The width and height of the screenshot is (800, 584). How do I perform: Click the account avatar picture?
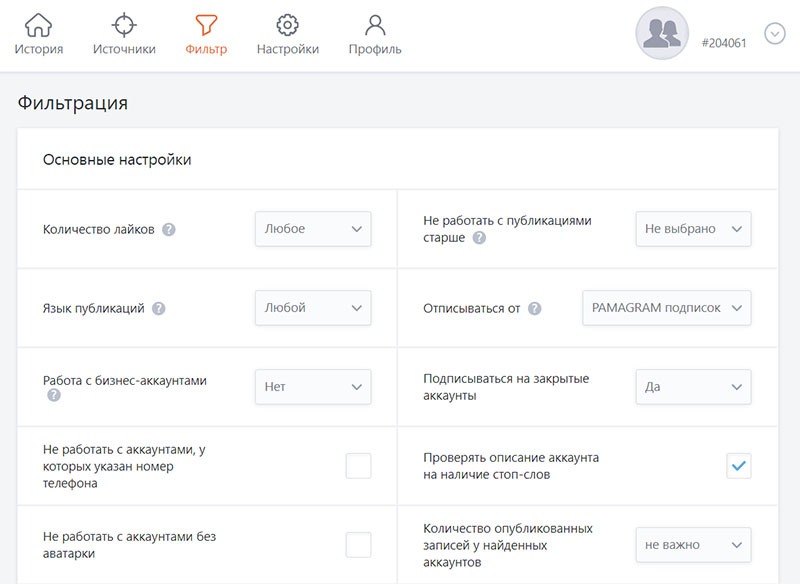click(x=662, y=33)
